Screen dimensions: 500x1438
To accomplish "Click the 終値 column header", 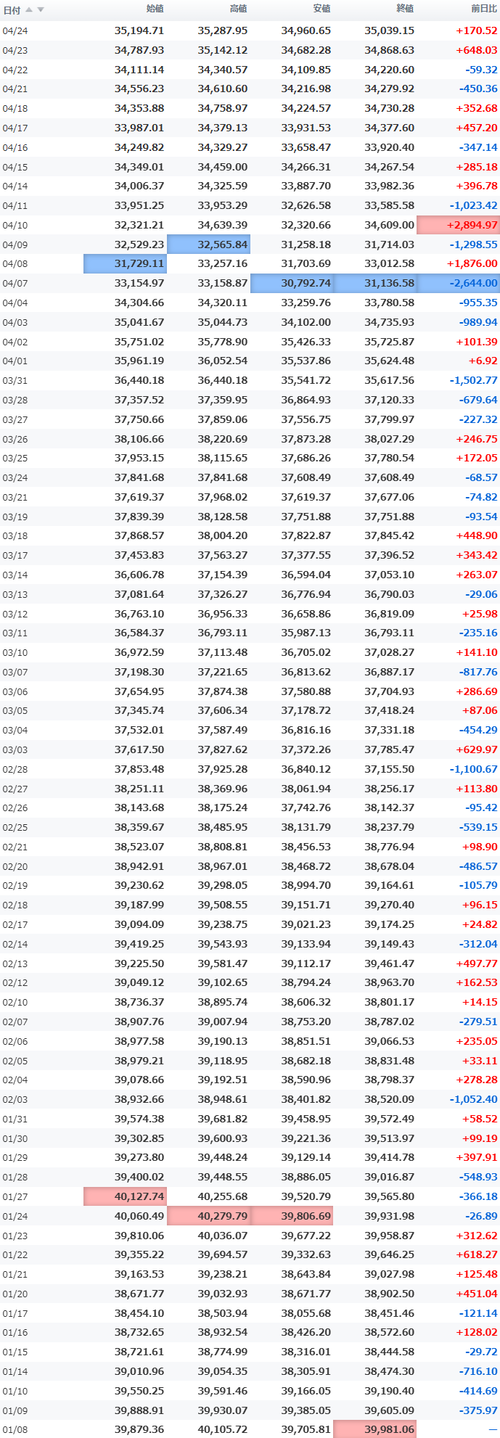I will (404, 9).
